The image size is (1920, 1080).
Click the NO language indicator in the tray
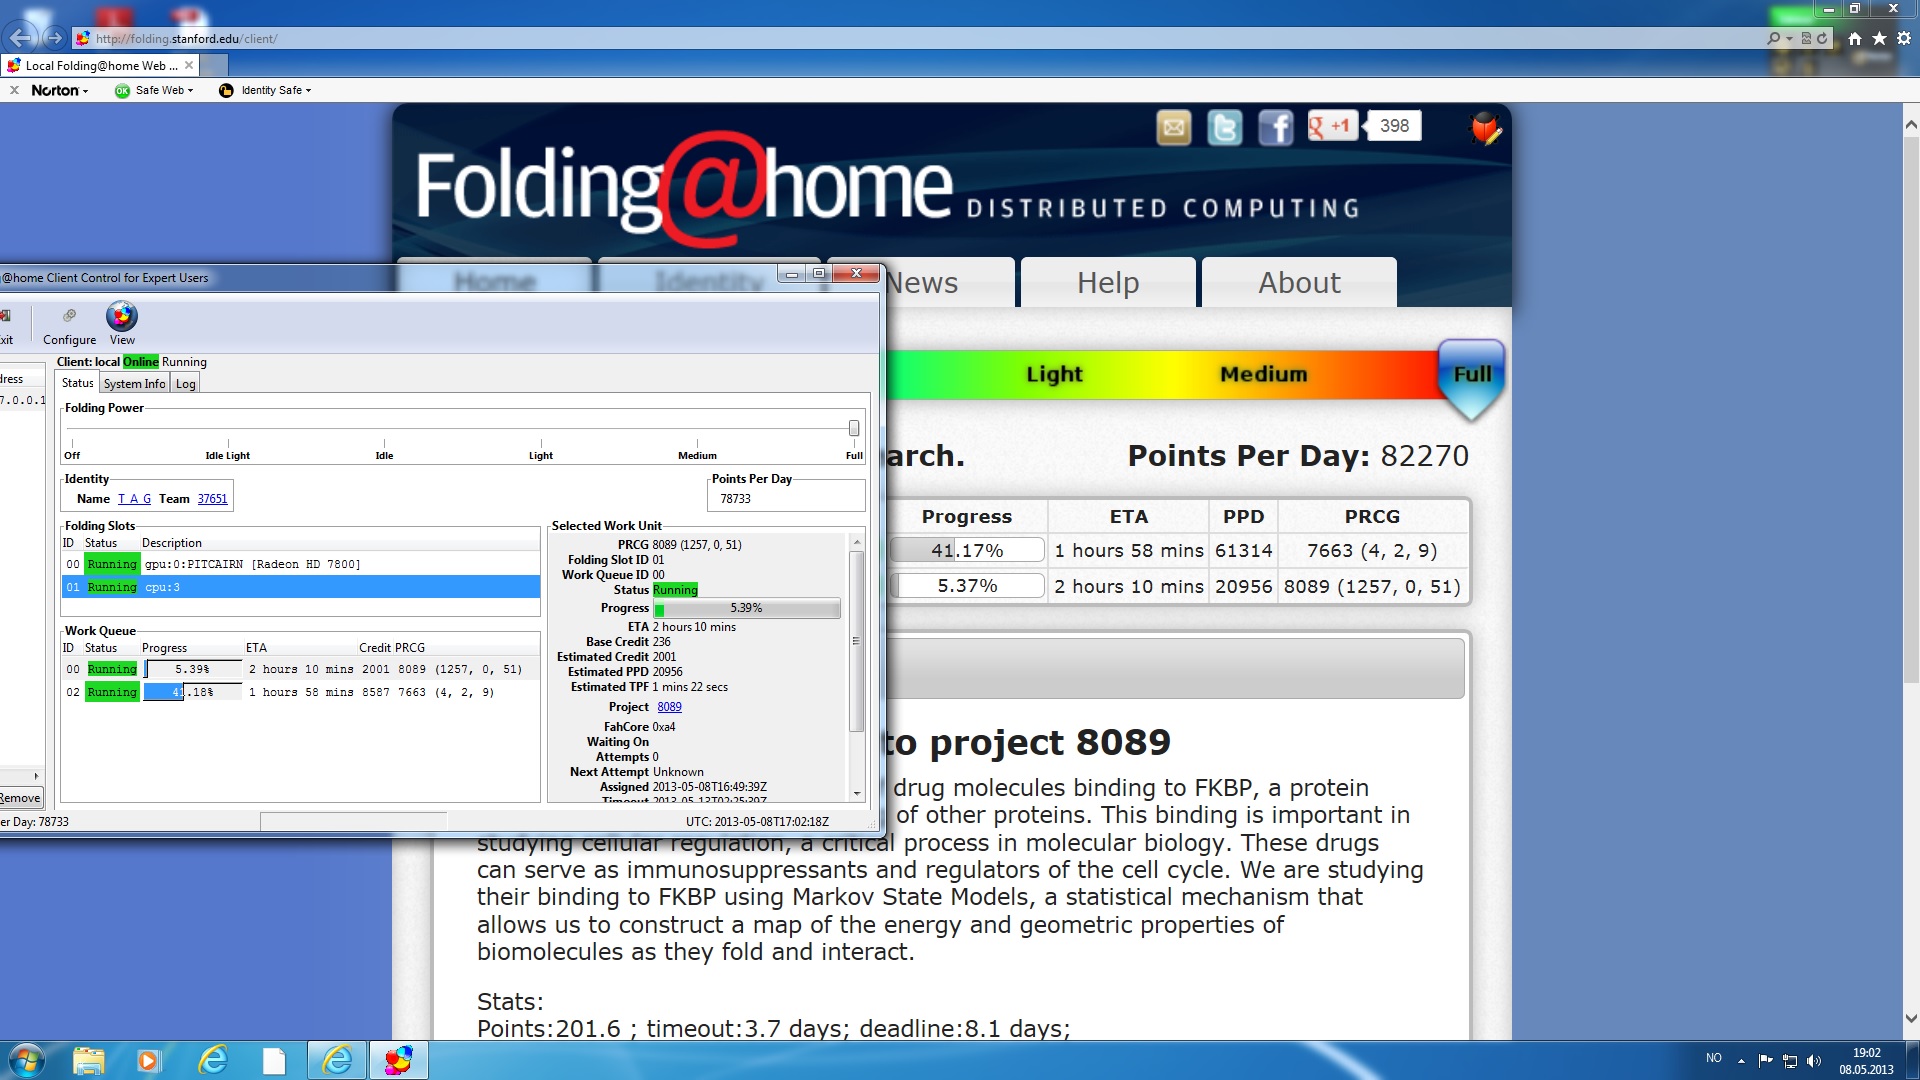point(1714,1058)
